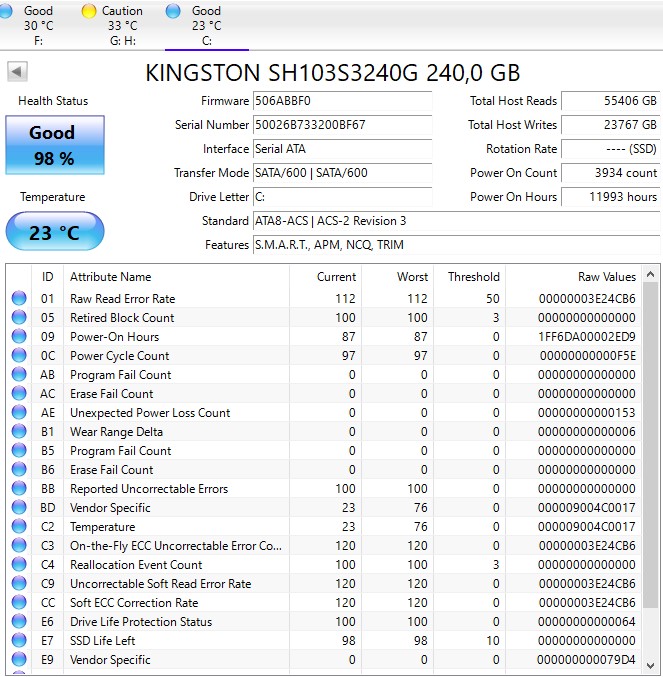Click the Attribute Name column header
Image resolution: width=663 pixels, height=677 pixels.
[x=110, y=277]
